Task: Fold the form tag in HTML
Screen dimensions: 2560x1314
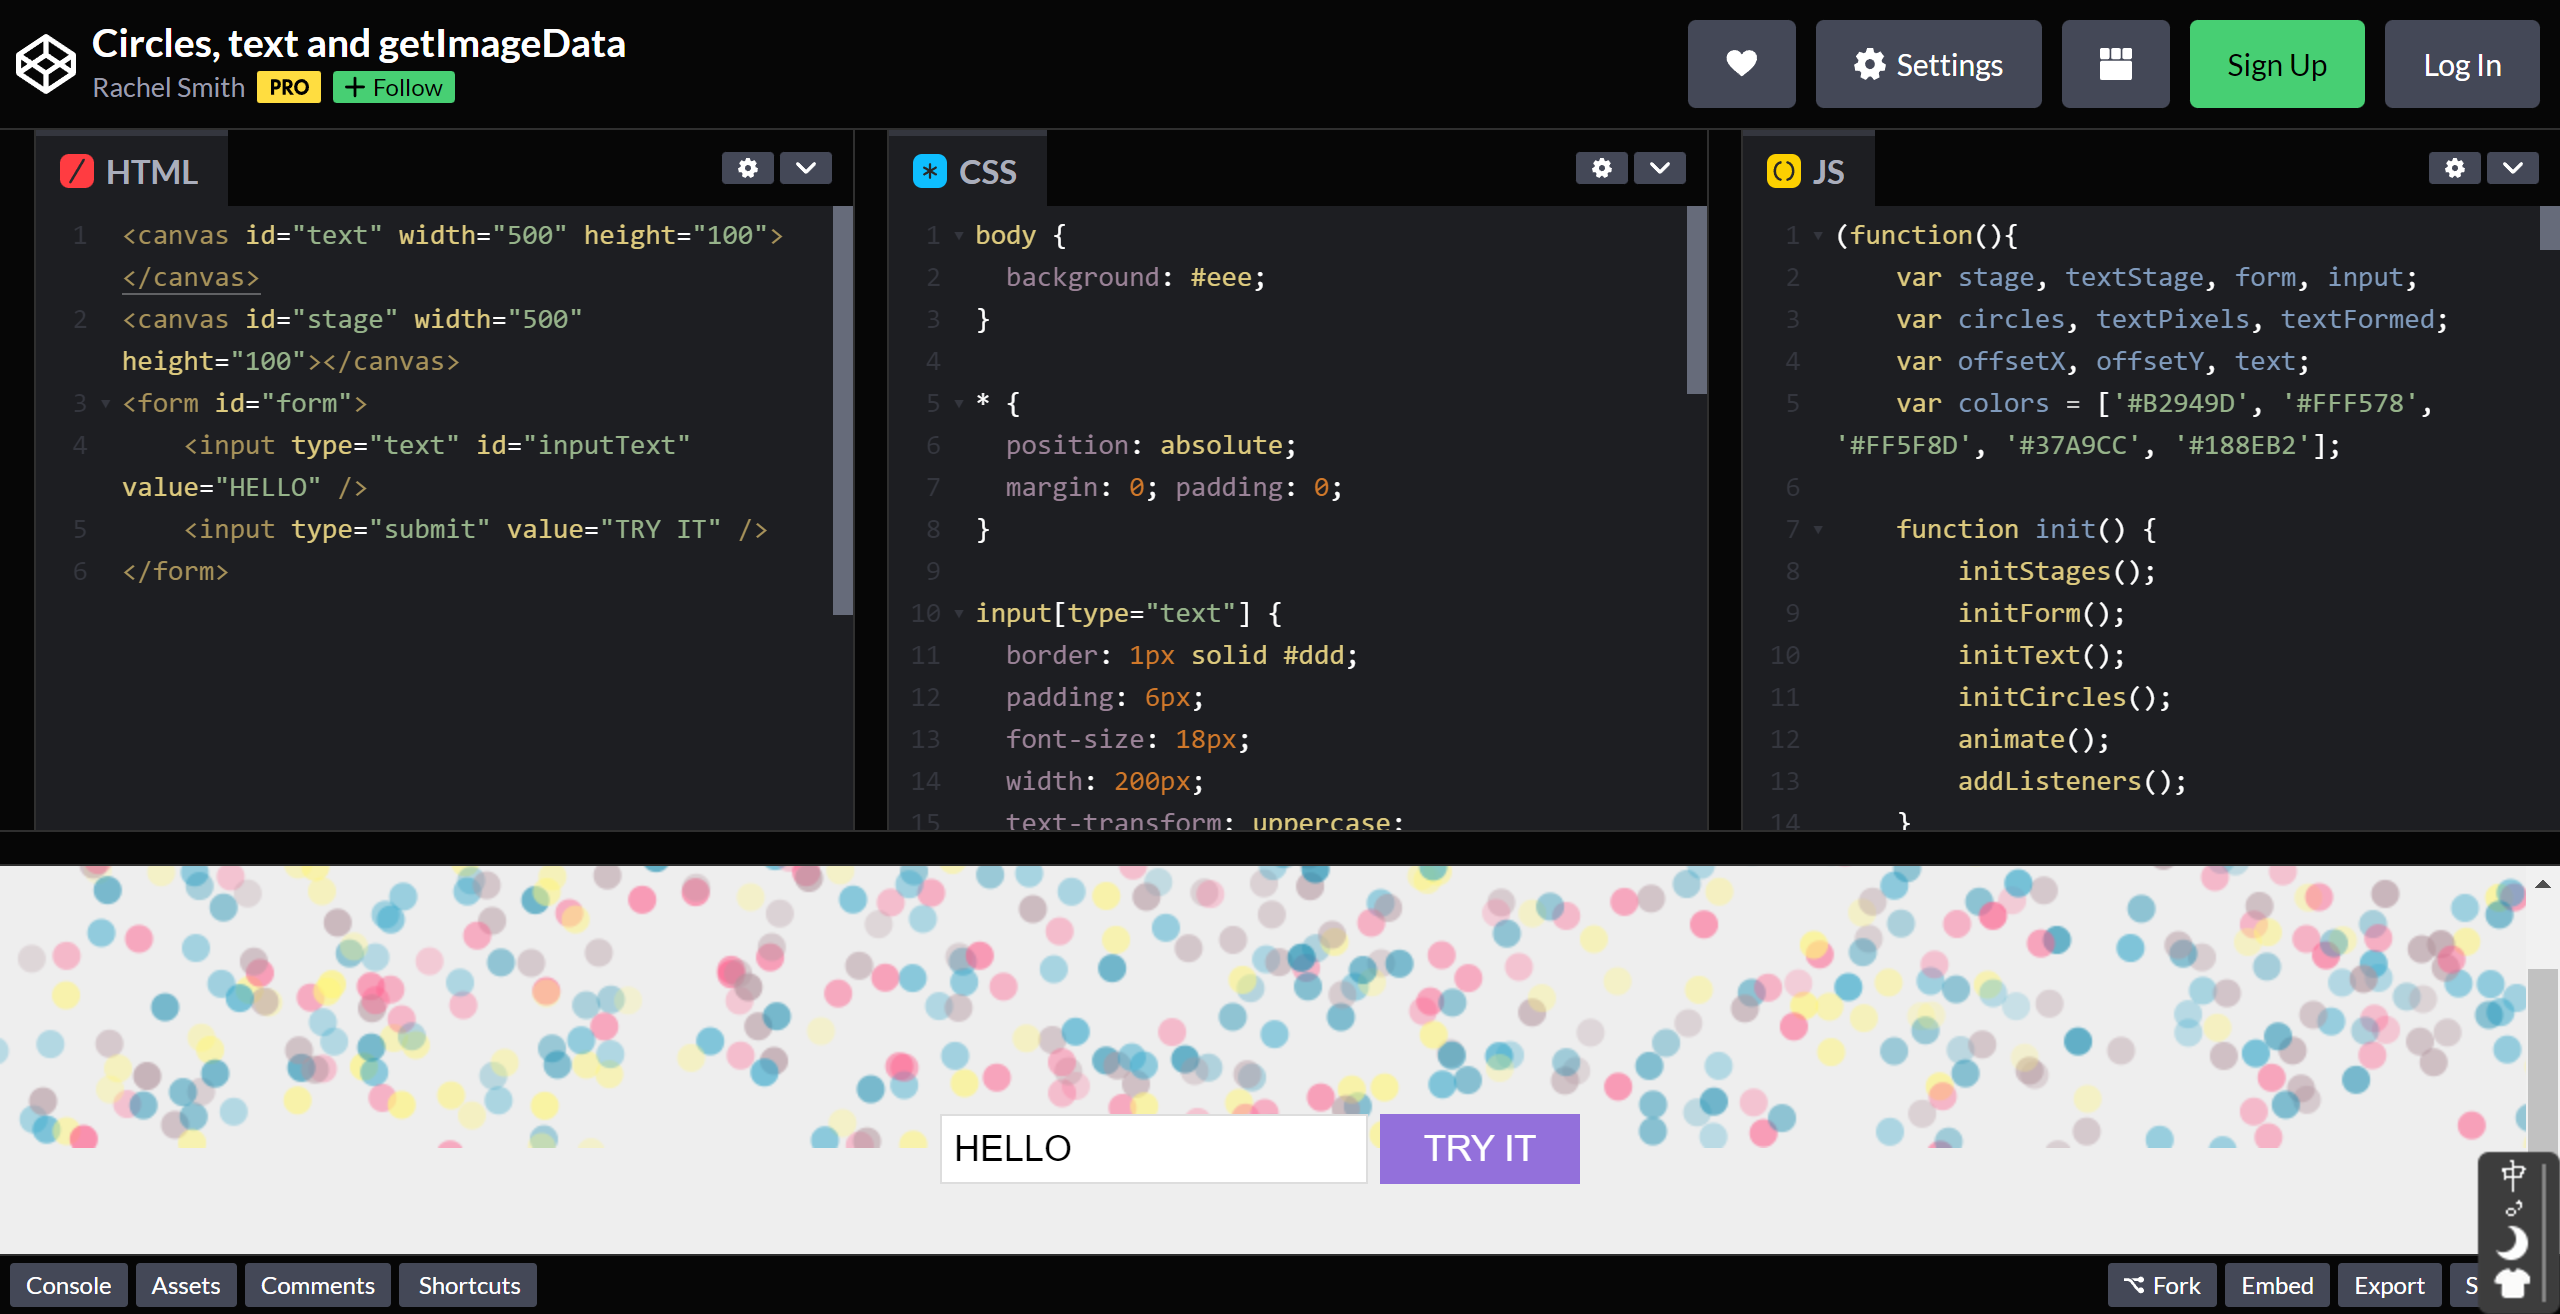Action: coord(105,404)
